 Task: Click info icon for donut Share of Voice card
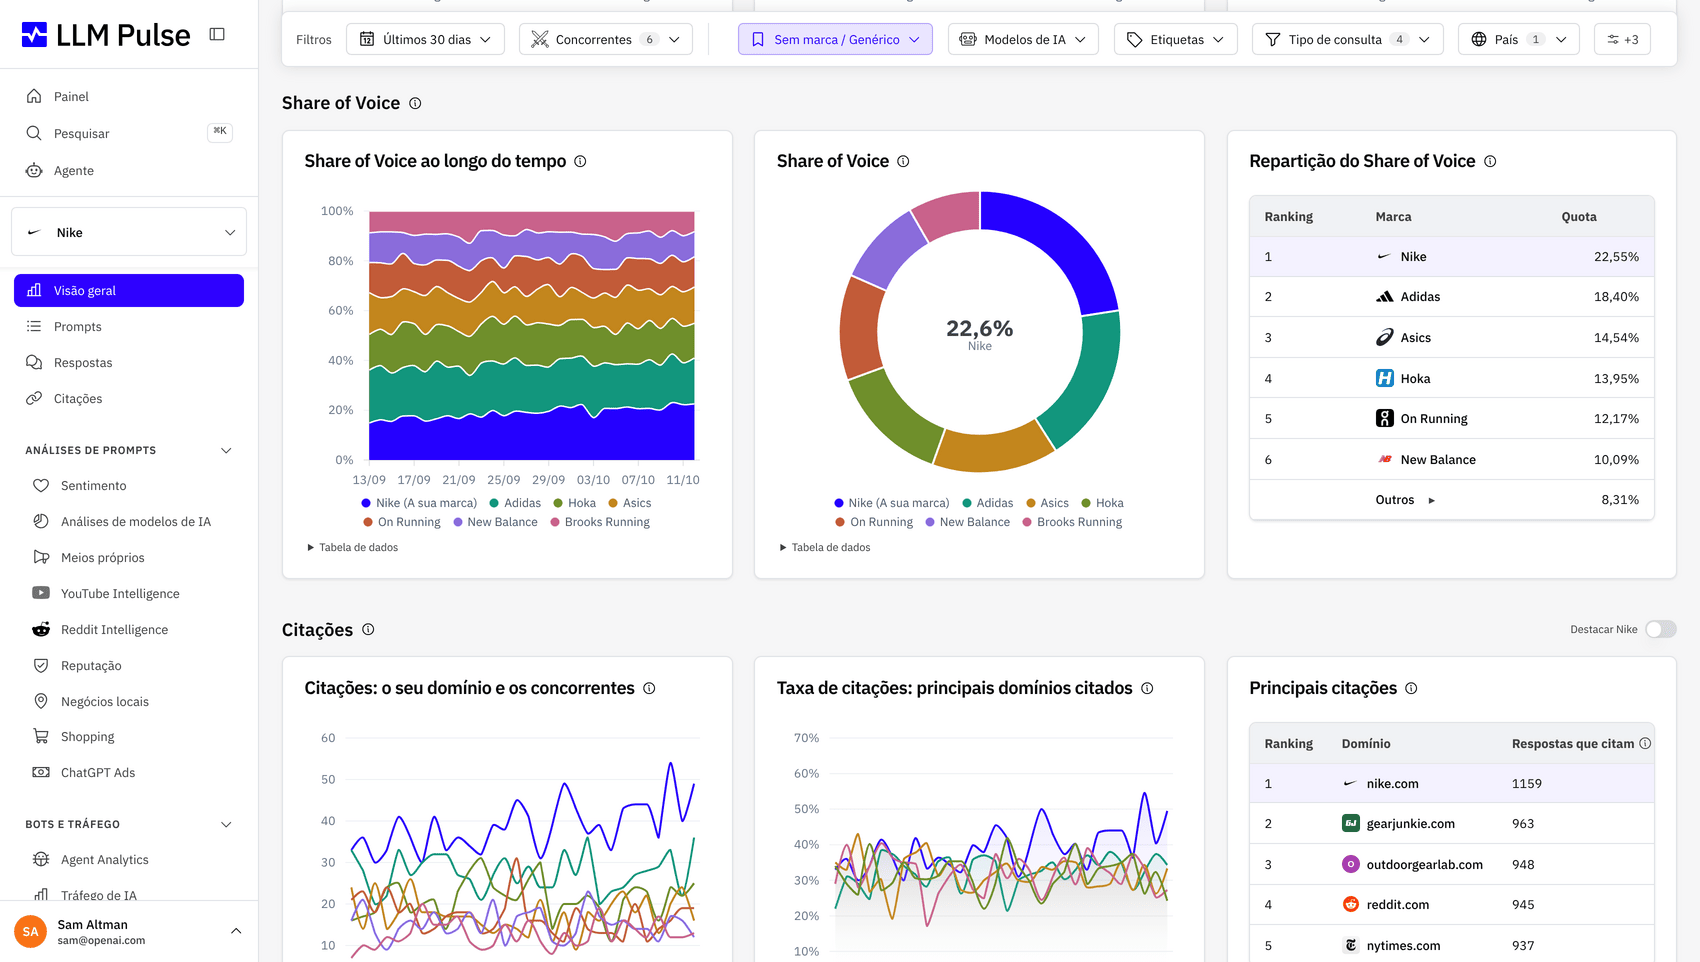[x=903, y=161]
